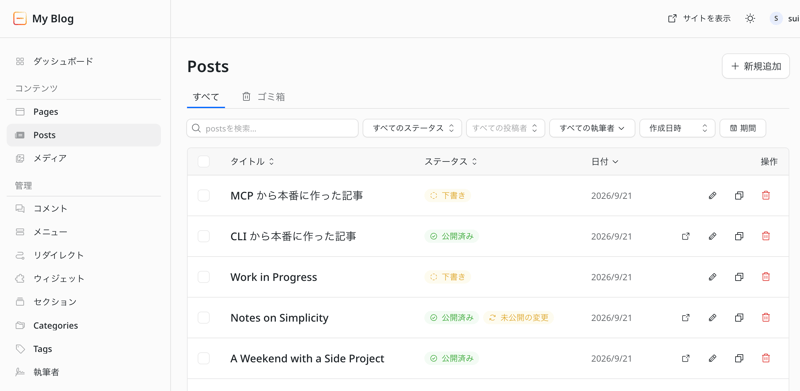
Task: Click the 未公開の変更 status badge
Action: tap(518, 317)
